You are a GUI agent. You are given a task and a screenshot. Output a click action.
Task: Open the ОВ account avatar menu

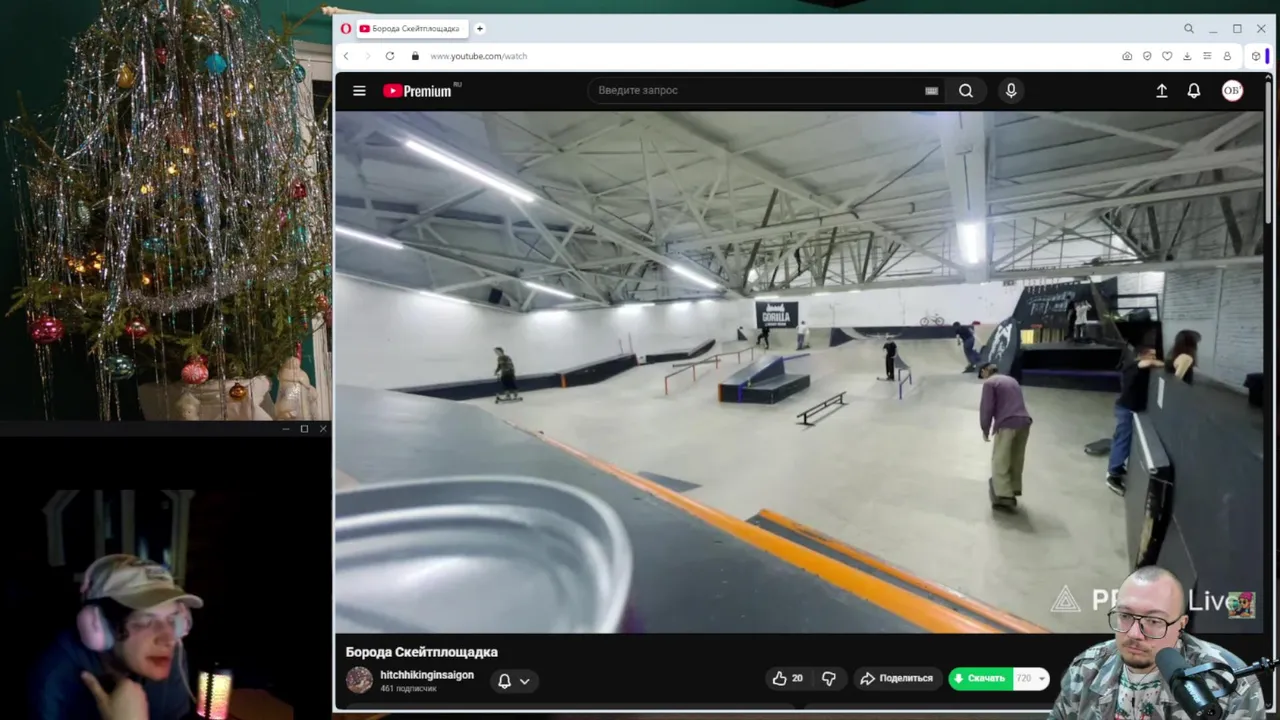[x=1232, y=90]
